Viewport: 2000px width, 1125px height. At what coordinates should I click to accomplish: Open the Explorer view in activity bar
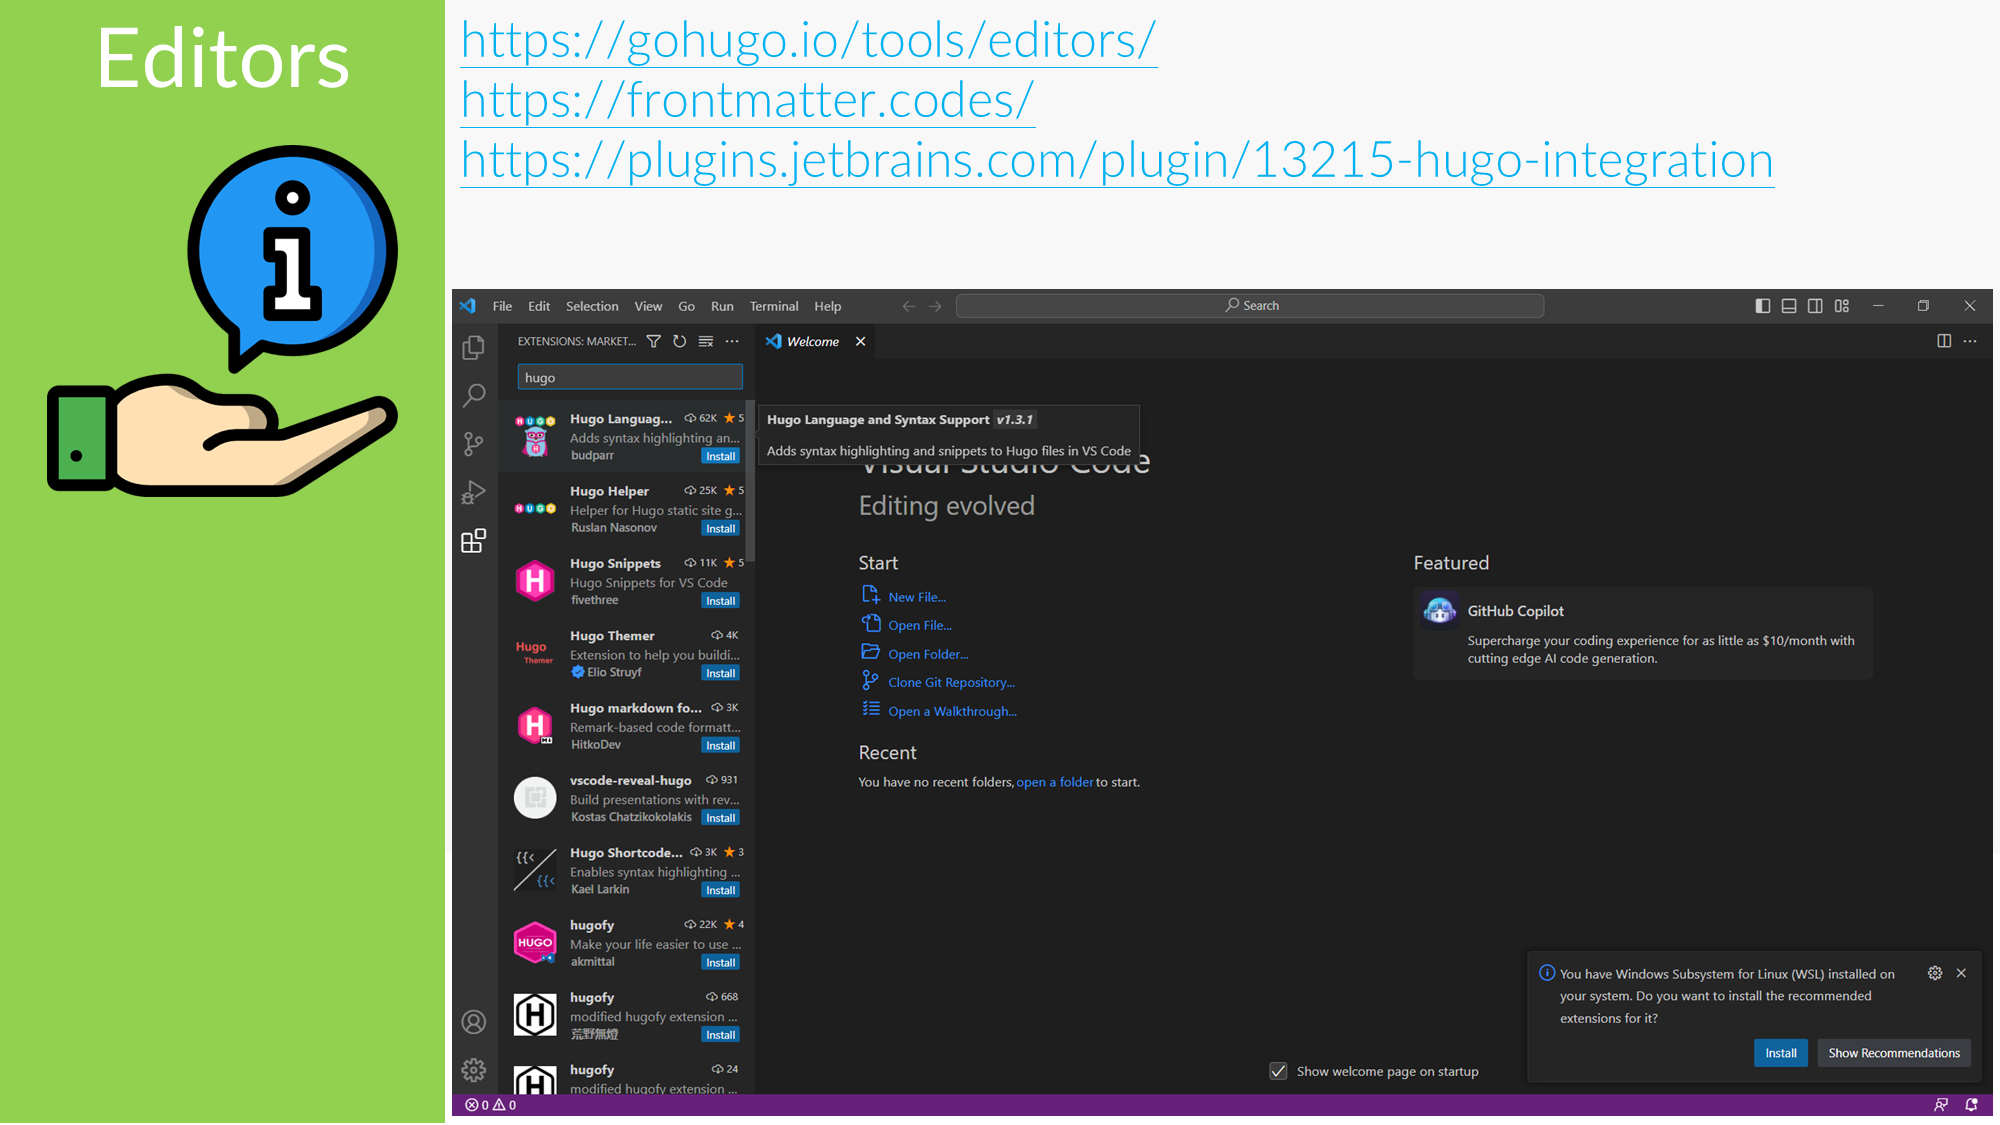point(474,347)
